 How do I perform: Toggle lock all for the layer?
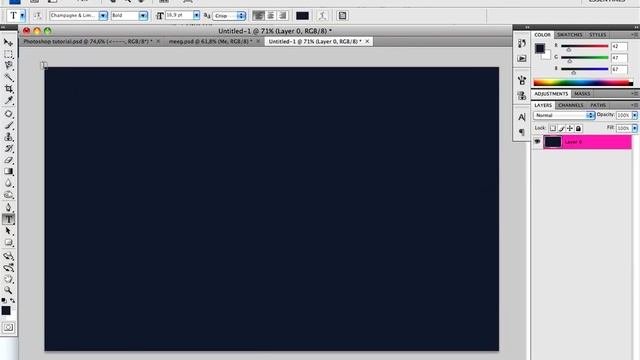click(x=578, y=128)
